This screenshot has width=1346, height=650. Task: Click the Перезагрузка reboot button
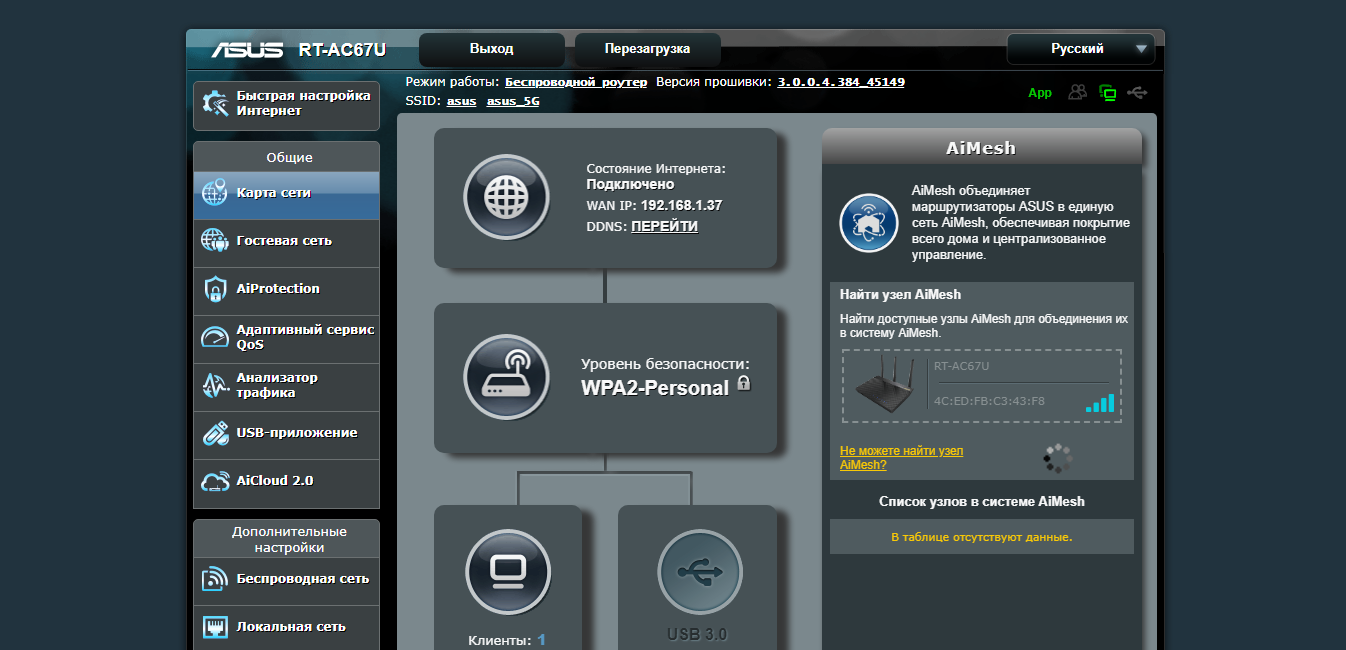tap(648, 49)
